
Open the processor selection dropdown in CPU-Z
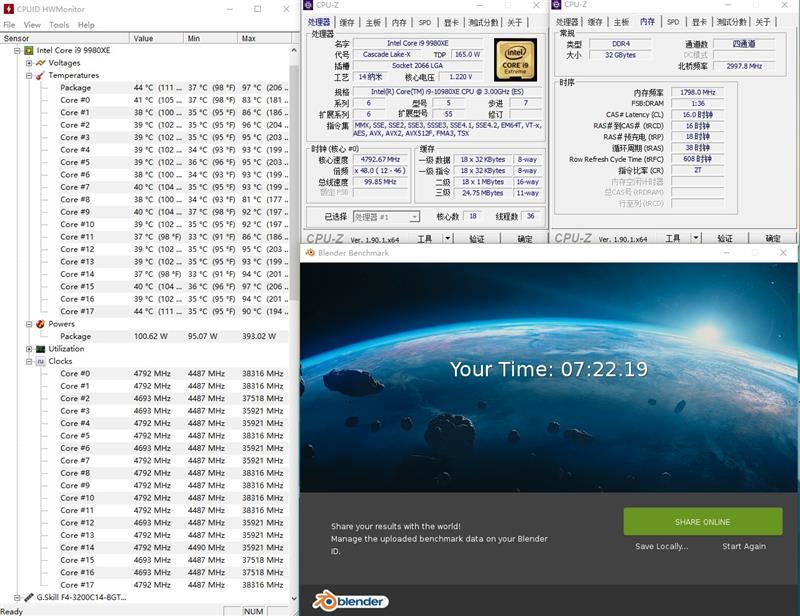[x=414, y=217]
